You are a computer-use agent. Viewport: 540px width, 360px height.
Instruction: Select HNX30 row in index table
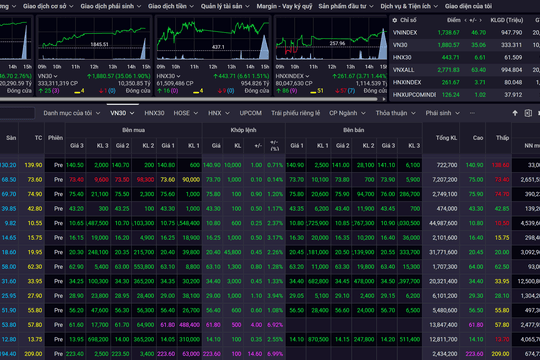(x=465, y=58)
